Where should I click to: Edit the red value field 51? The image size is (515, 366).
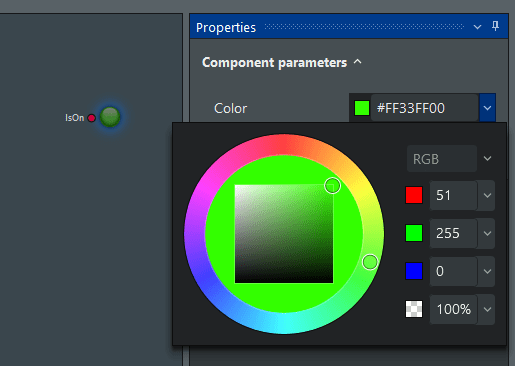(453, 195)
